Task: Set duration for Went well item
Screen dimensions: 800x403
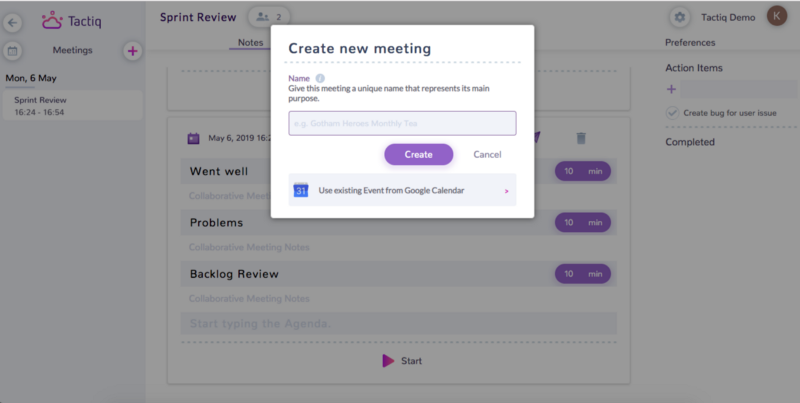Action: click(583, 171)
